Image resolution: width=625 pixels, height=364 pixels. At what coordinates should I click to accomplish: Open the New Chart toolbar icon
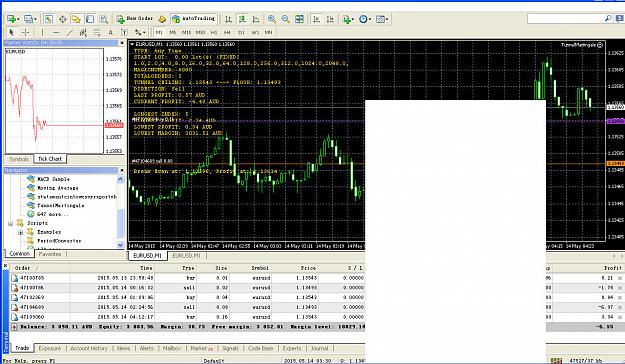[x=12, y=19]
